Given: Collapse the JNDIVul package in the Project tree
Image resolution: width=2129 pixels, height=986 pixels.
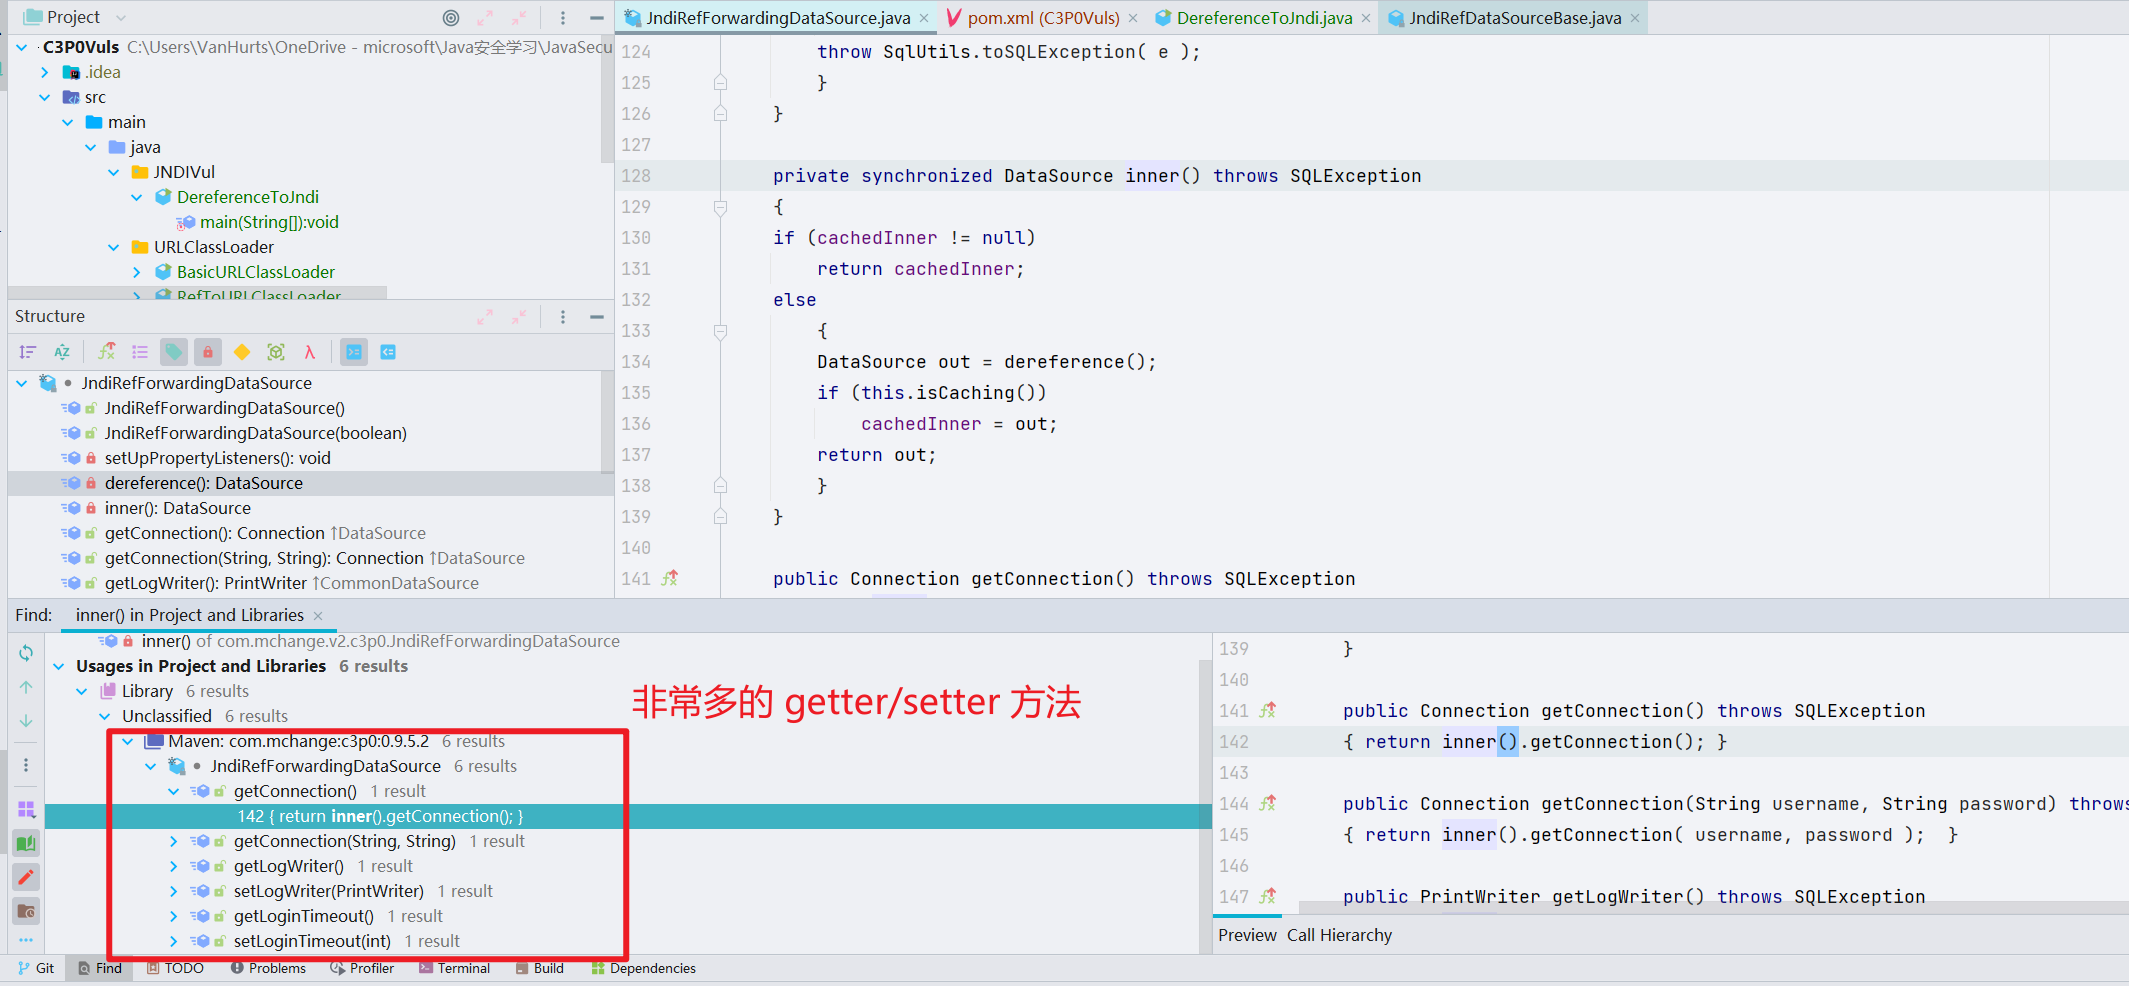Looking at the screenshot, I should pos(113,171).
